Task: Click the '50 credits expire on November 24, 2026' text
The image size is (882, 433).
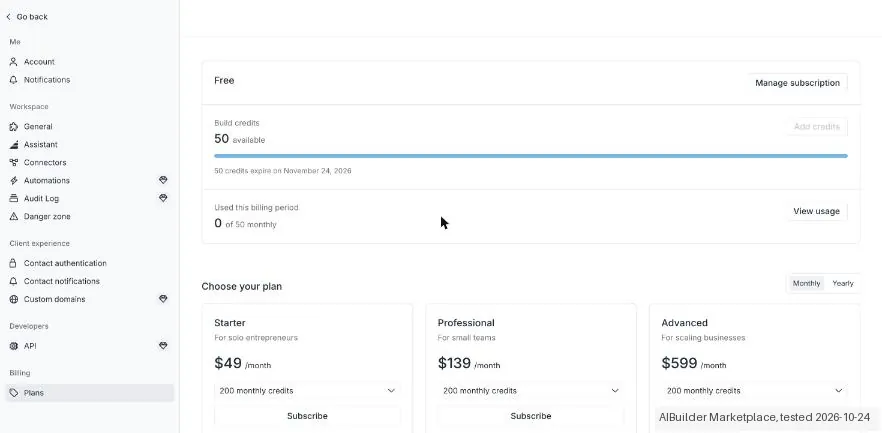Action: point(282,170)
